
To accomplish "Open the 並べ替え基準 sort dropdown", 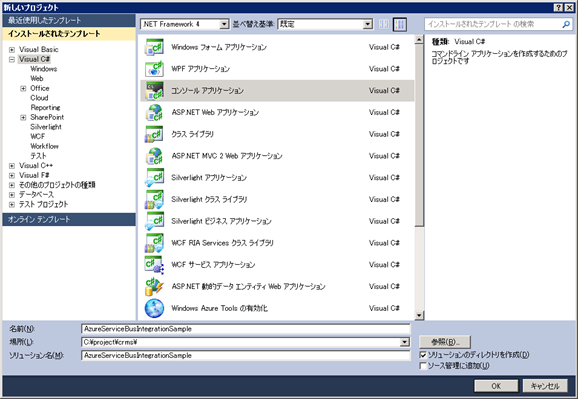I will click(x=367, y=24).
